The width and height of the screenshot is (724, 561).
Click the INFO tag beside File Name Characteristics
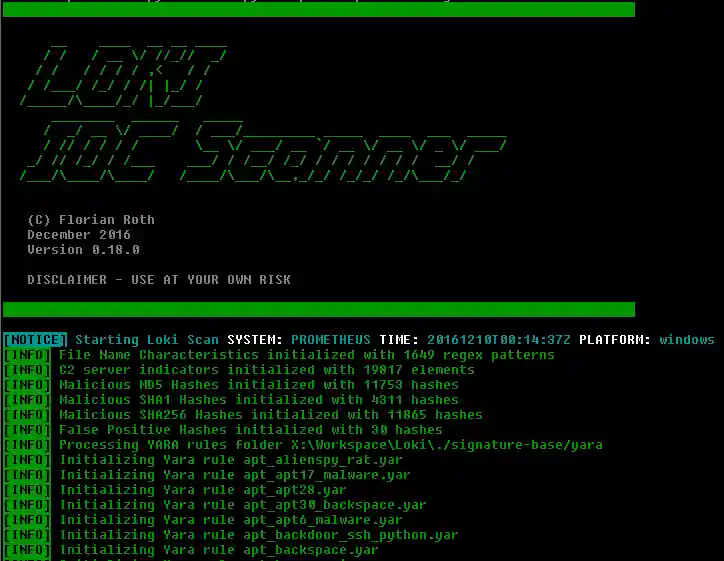pos(27,355)
